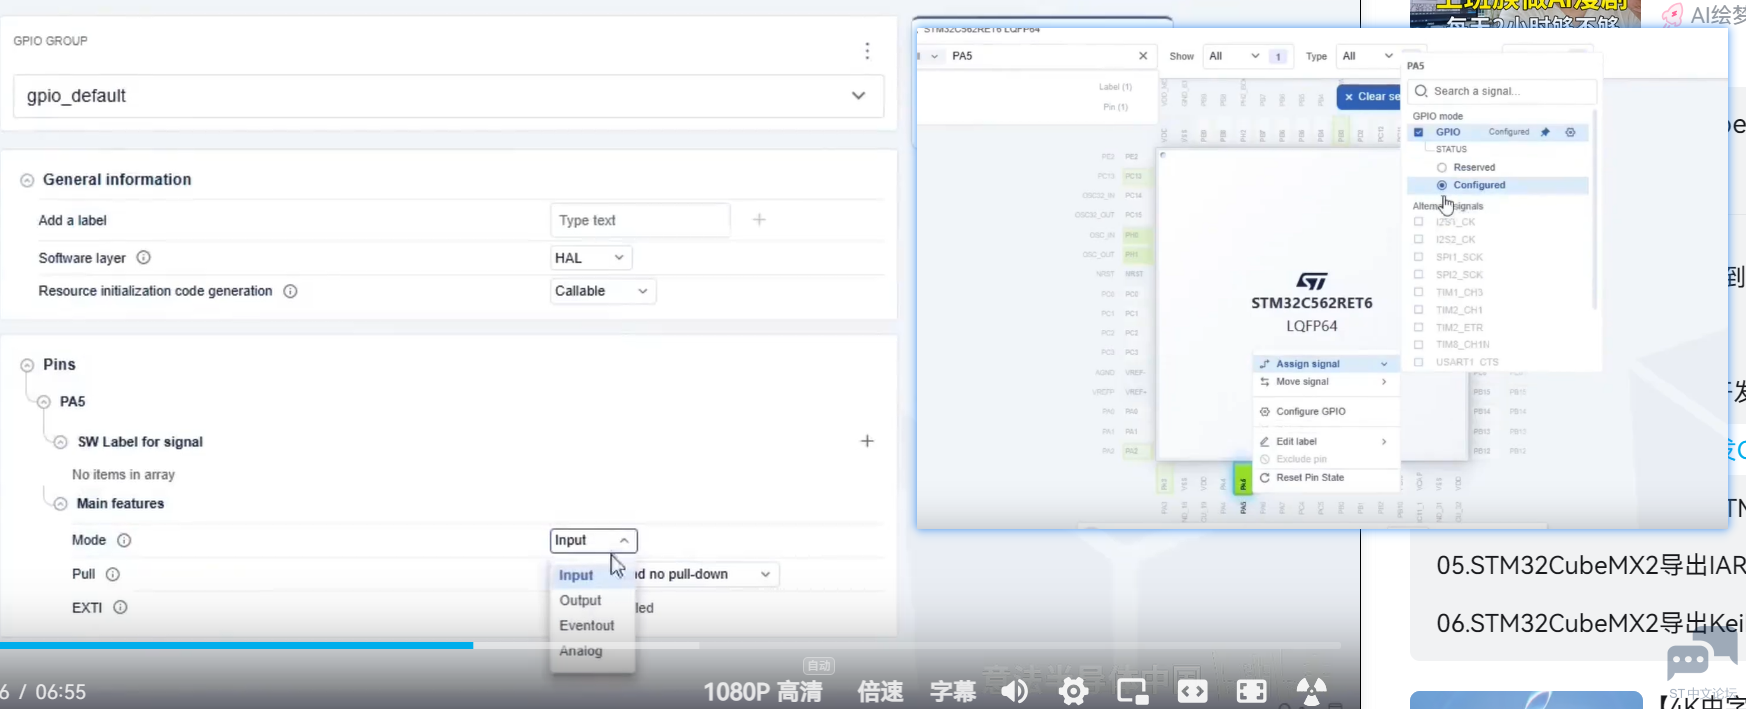
Task: Click the Add a label text field
Action: point(640,220)
